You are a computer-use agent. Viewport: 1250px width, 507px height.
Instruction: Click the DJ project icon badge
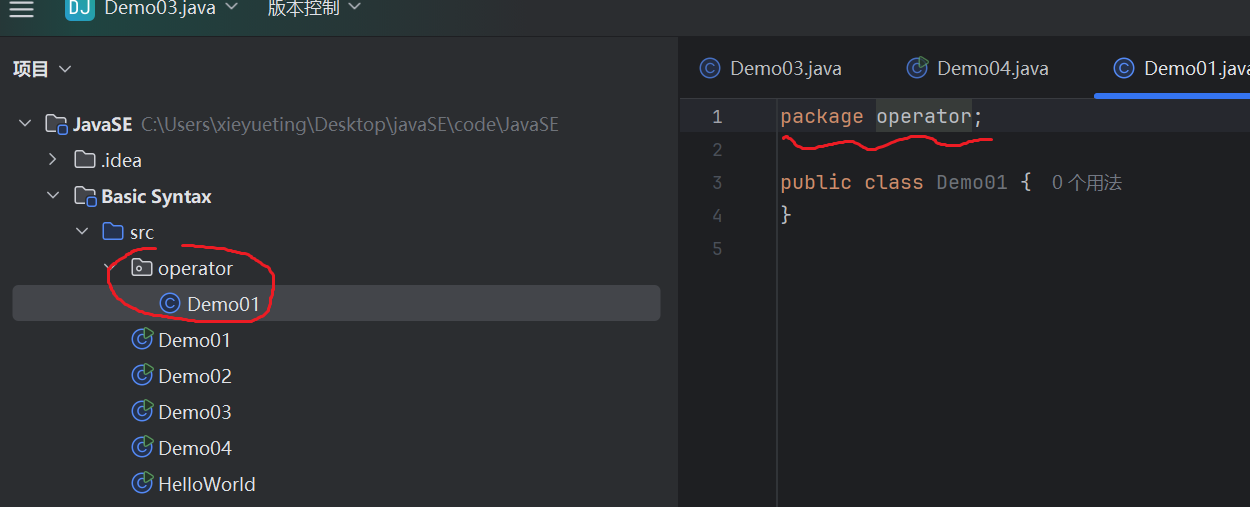pyautogui.click(x=80, y=9)
